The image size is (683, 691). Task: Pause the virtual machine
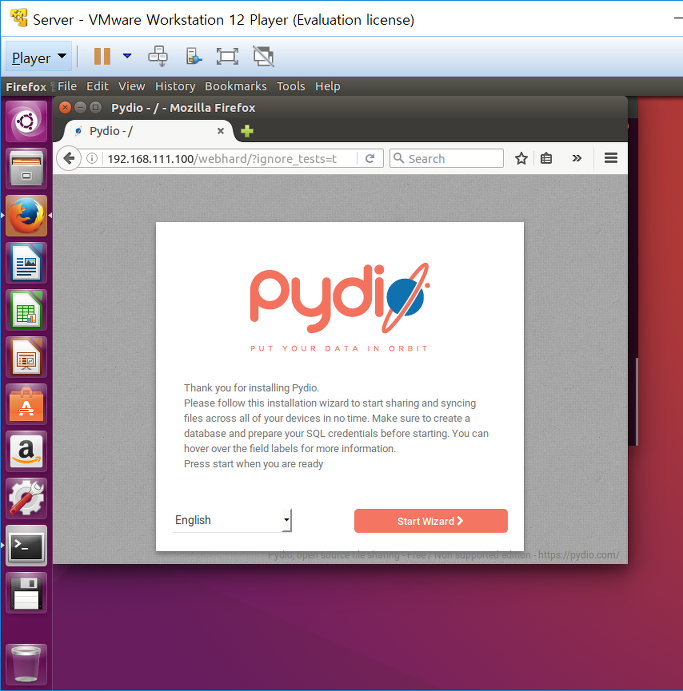[x=102, y=56]
